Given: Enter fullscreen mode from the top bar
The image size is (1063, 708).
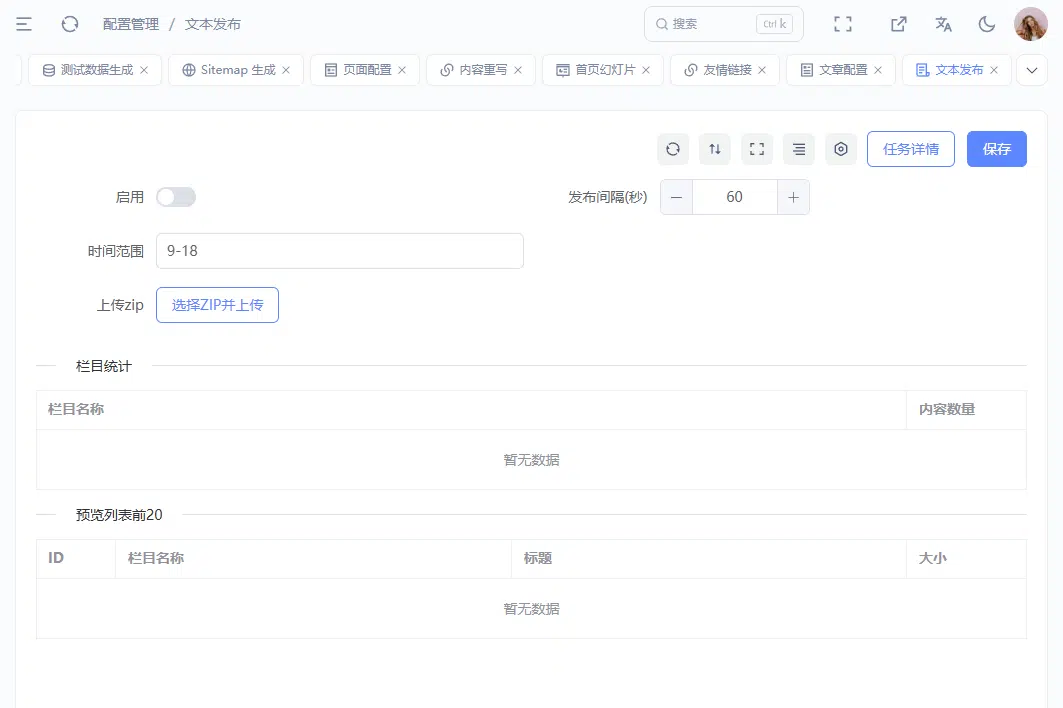Looking at the screenshot, I should point(843,24).
